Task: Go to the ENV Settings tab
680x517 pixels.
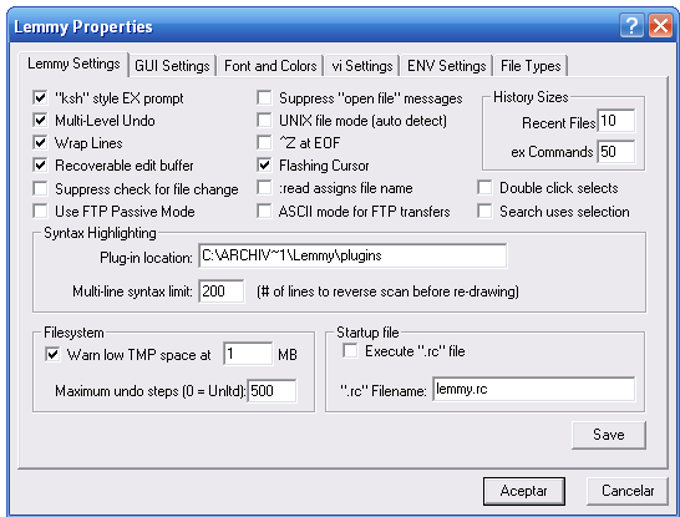Action: (x=446, y=66)
